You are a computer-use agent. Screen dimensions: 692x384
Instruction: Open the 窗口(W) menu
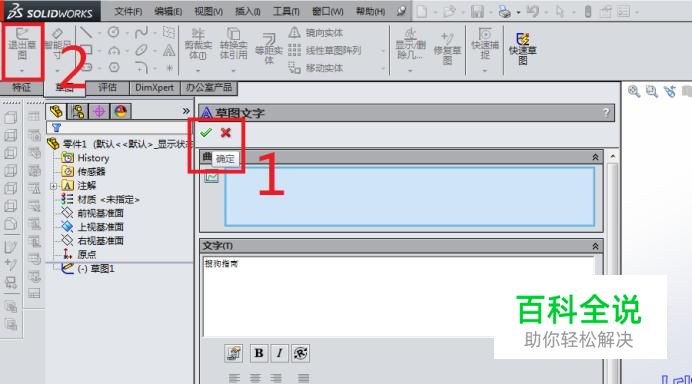(327, 11)
